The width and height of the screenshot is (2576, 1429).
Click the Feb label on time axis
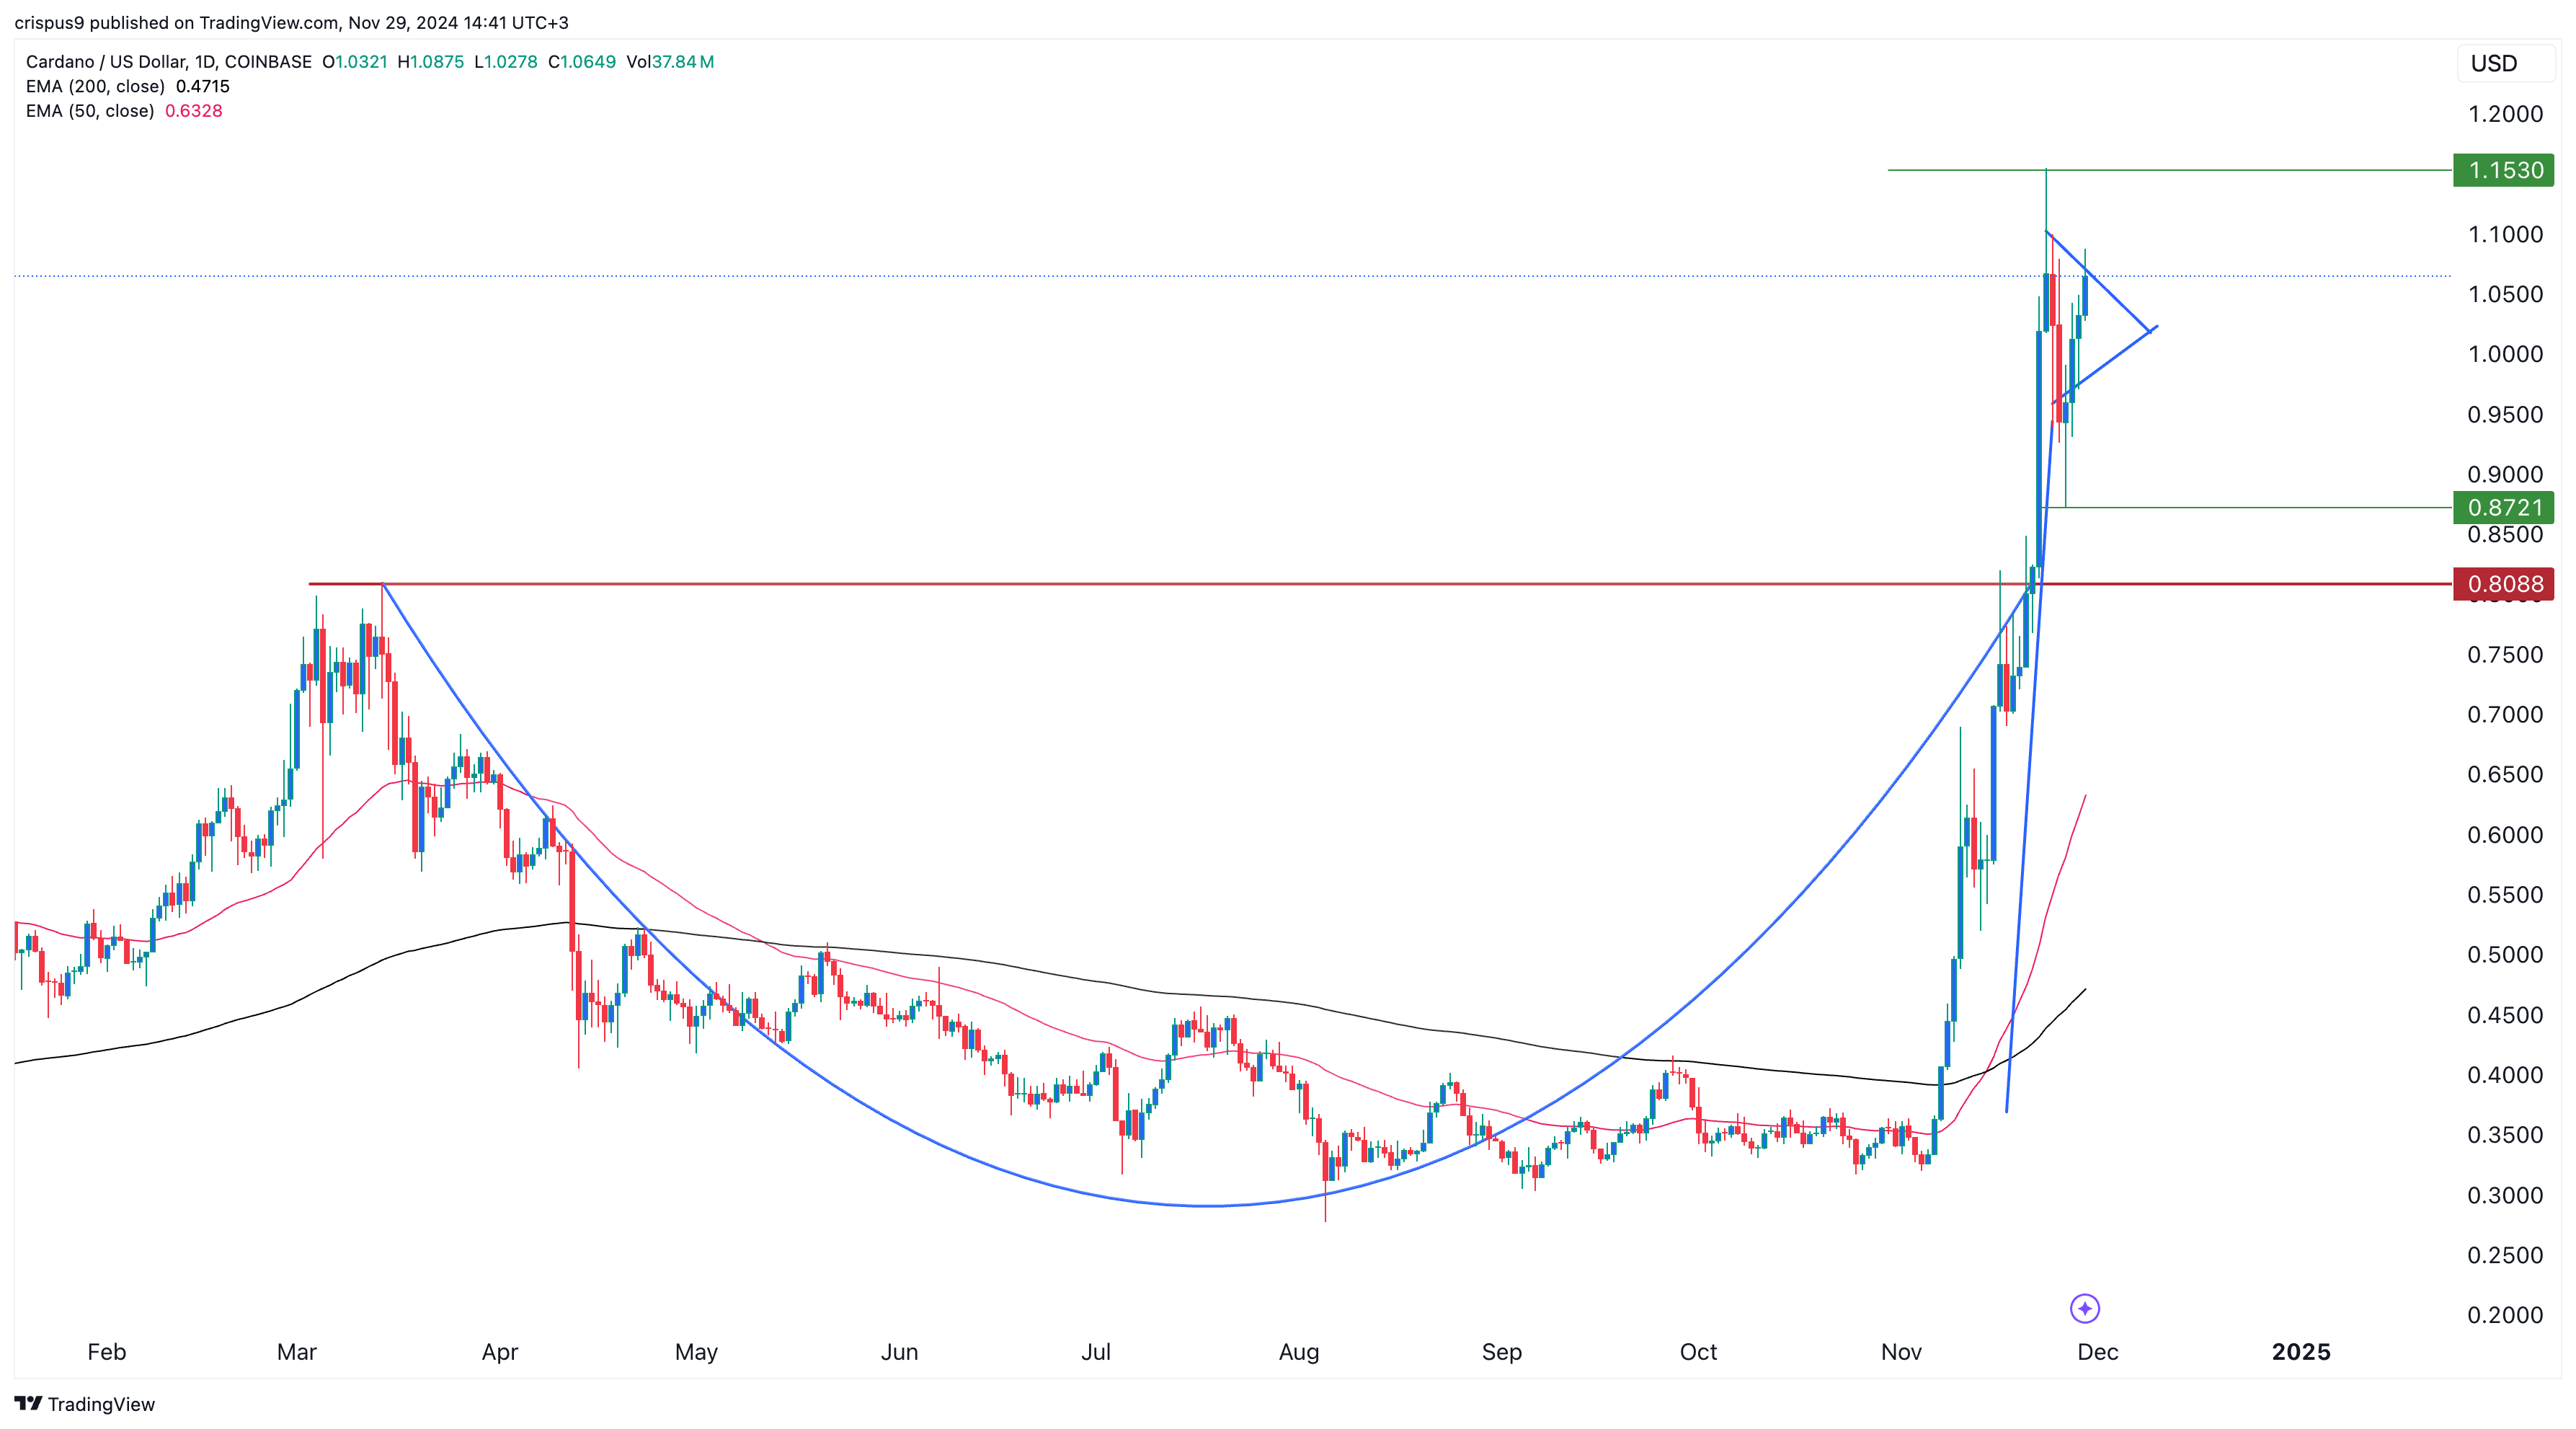pyautogui.click(x=107, y=1352)
